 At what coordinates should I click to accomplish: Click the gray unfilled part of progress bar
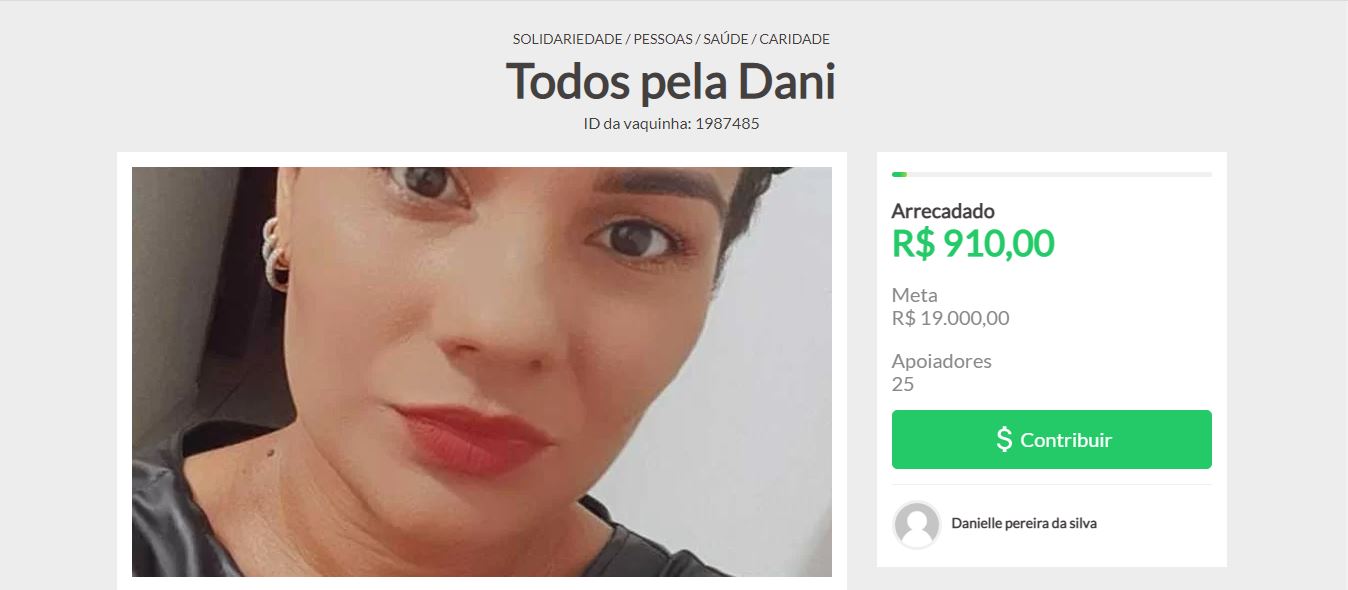click(x=1059, y=174)
